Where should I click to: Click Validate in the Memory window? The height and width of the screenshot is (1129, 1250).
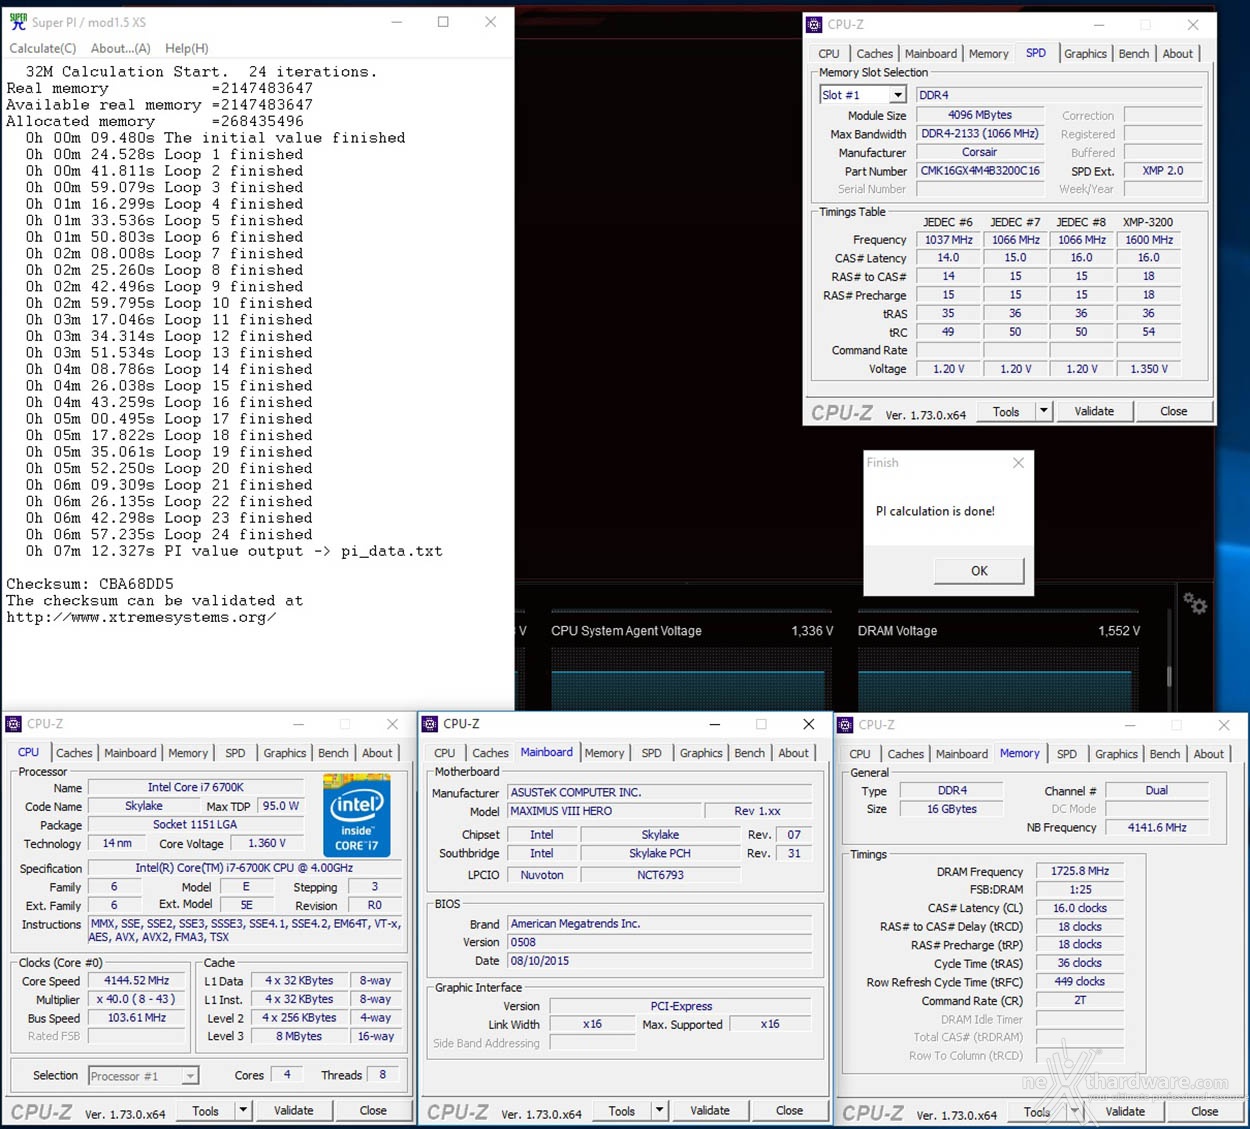point(1125,1112)
